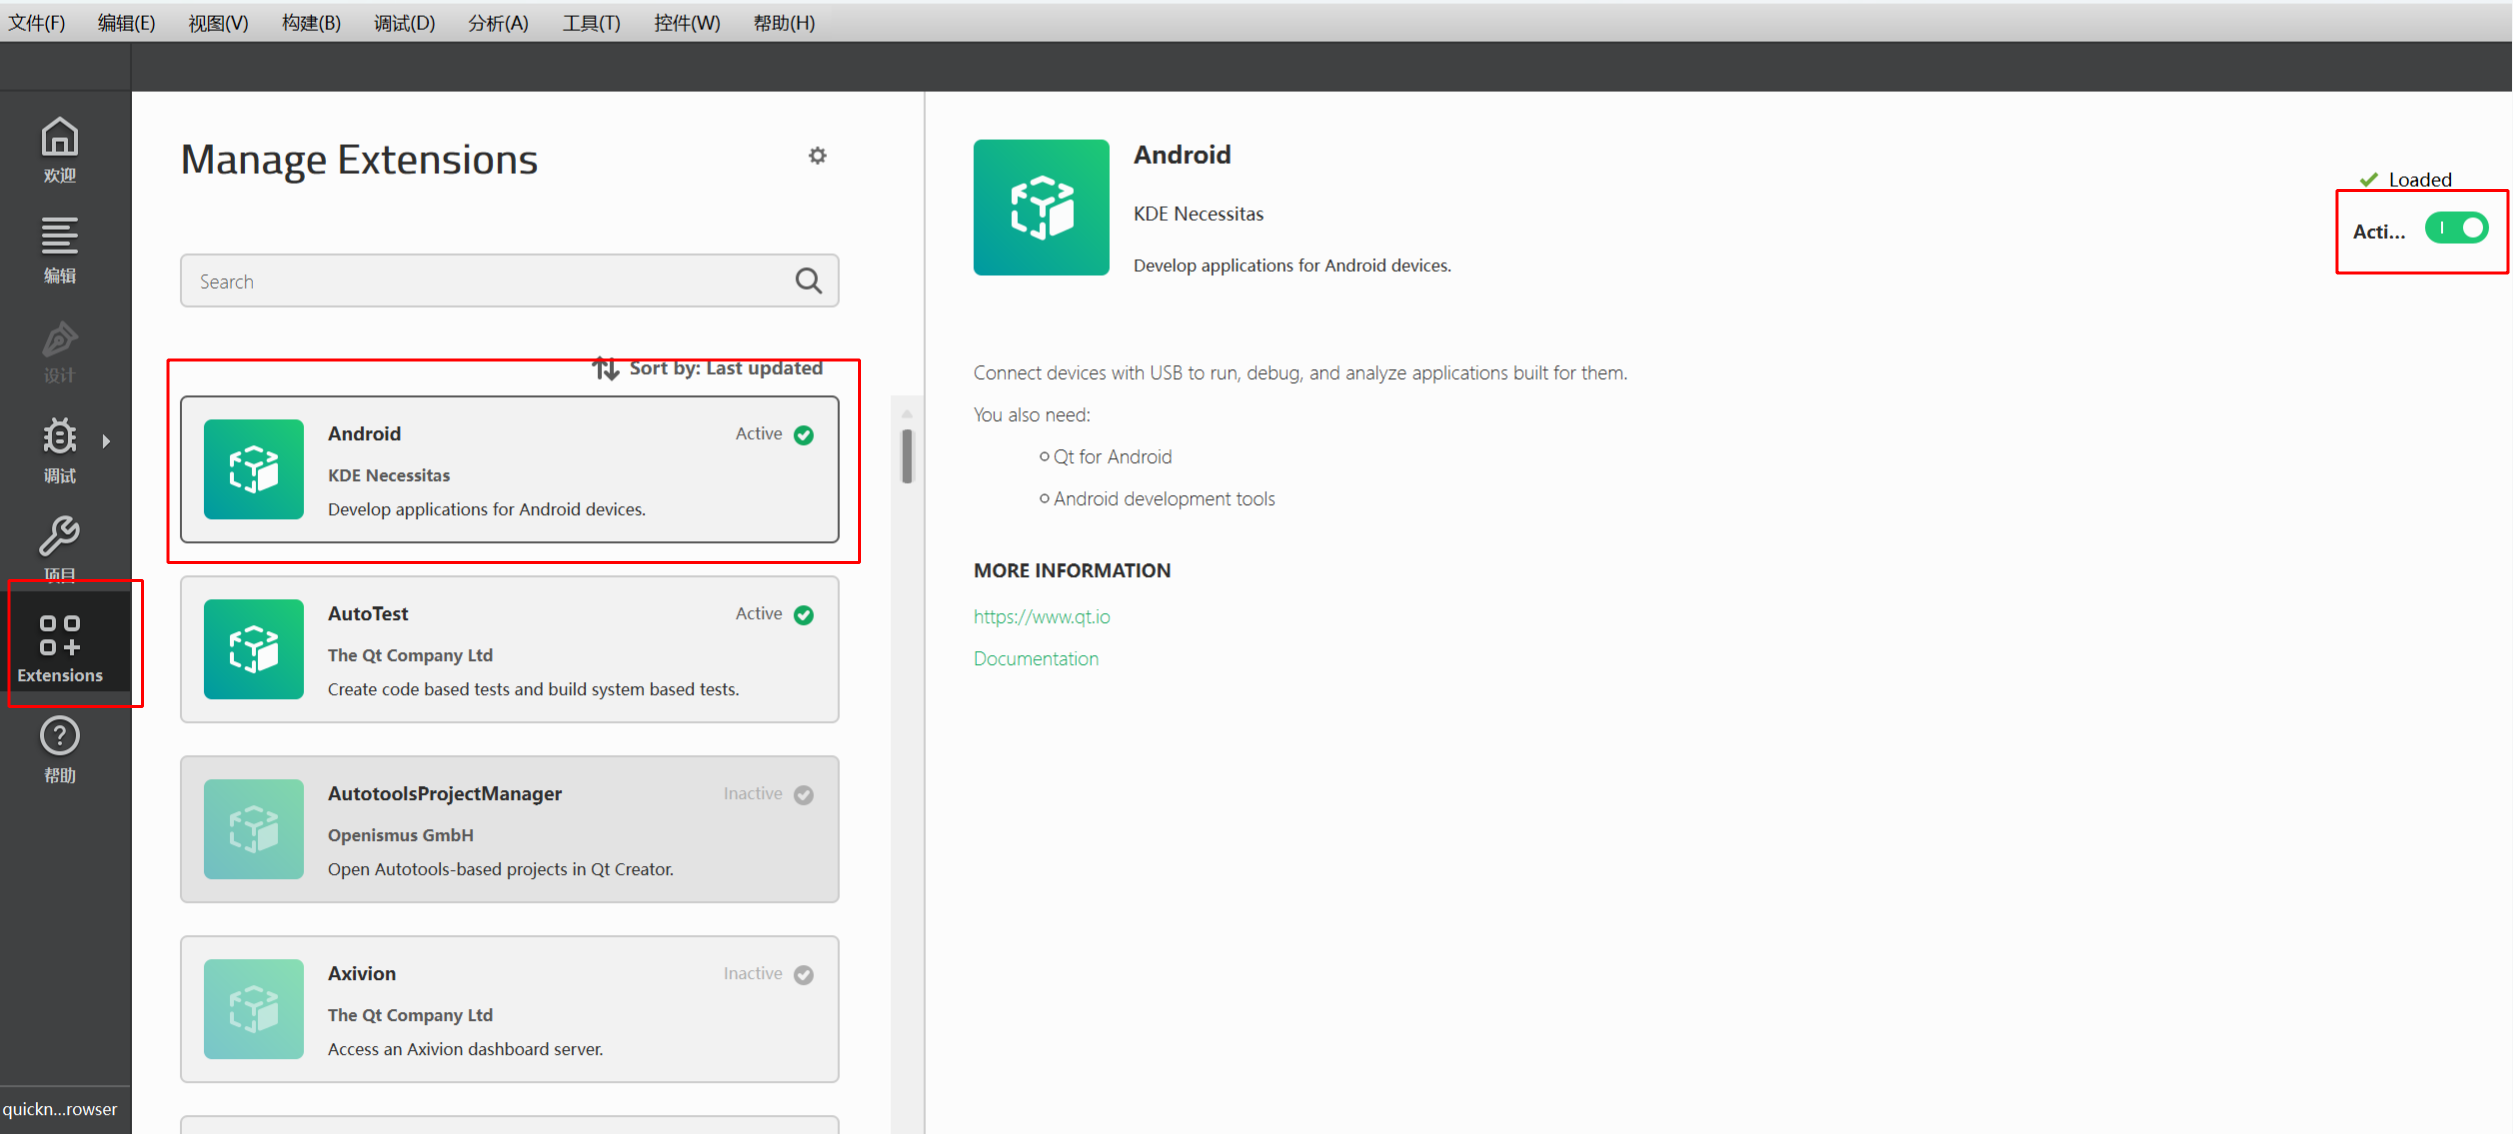Open the 文件(F) menu

pyautogui.click(x=37, y=22)
